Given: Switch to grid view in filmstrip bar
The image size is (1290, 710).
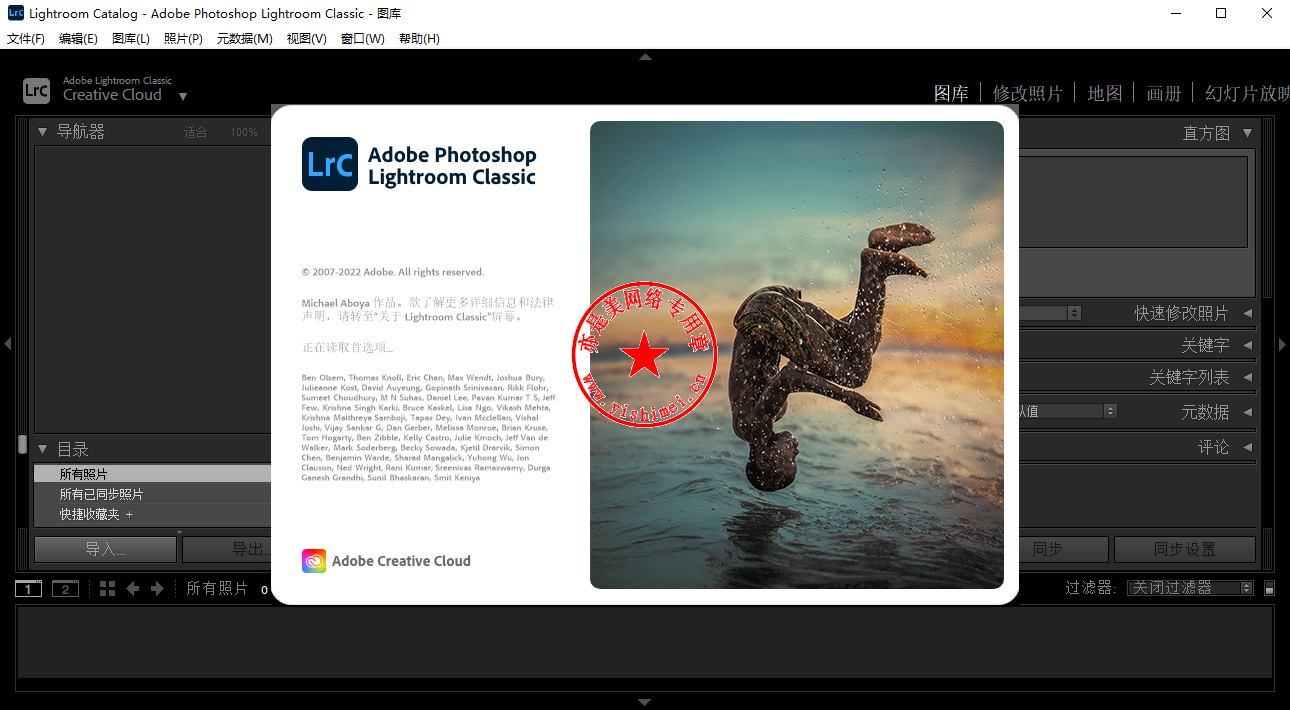Looking at the screenshot, I should click(108, 589).
